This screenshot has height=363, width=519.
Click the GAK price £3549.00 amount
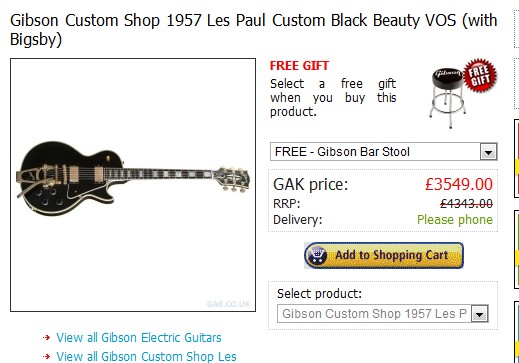tap(459, 184)
